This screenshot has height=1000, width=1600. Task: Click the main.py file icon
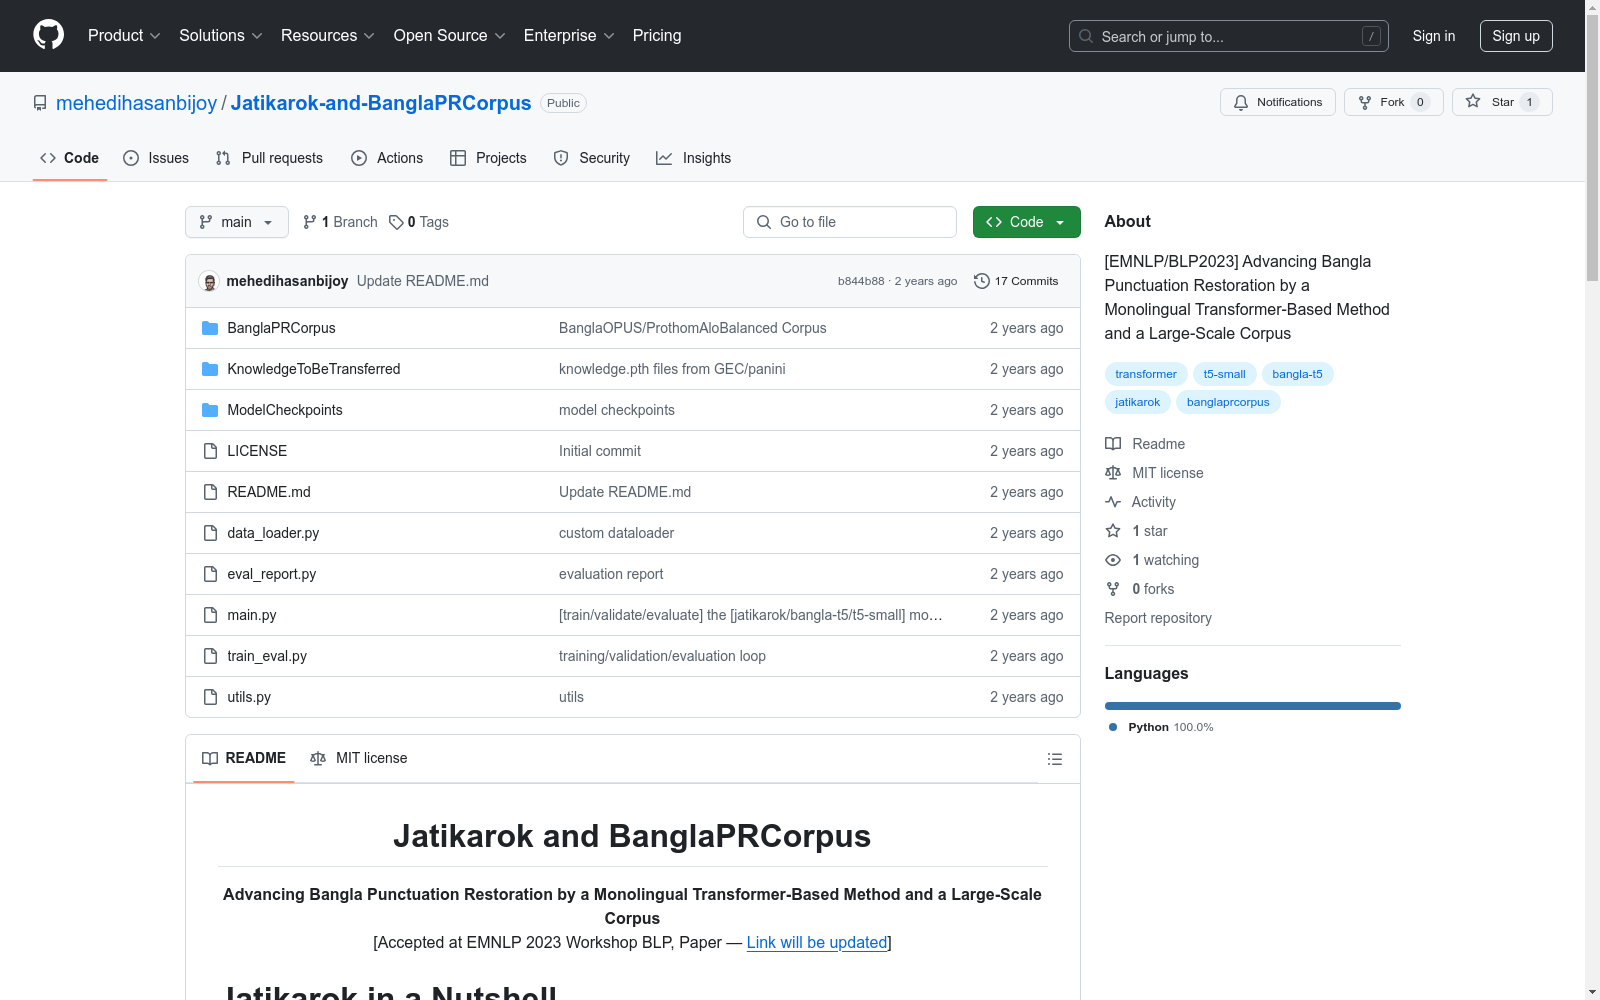[210, 615]
